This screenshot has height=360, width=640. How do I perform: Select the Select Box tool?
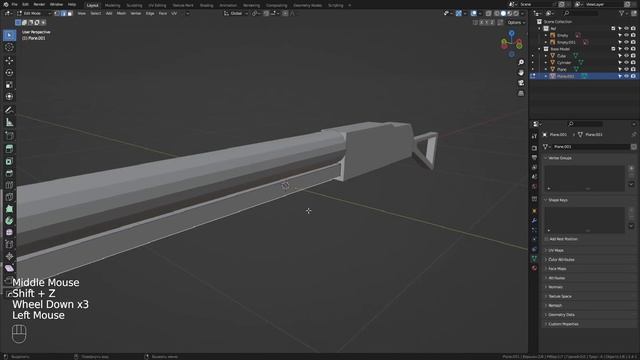[9, 35]
